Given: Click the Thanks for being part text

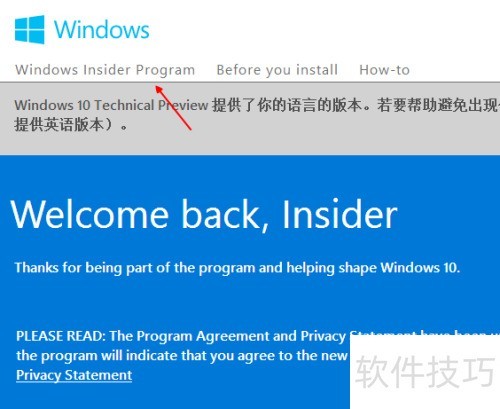Looking at the screenshot, I should coord(237,268).
